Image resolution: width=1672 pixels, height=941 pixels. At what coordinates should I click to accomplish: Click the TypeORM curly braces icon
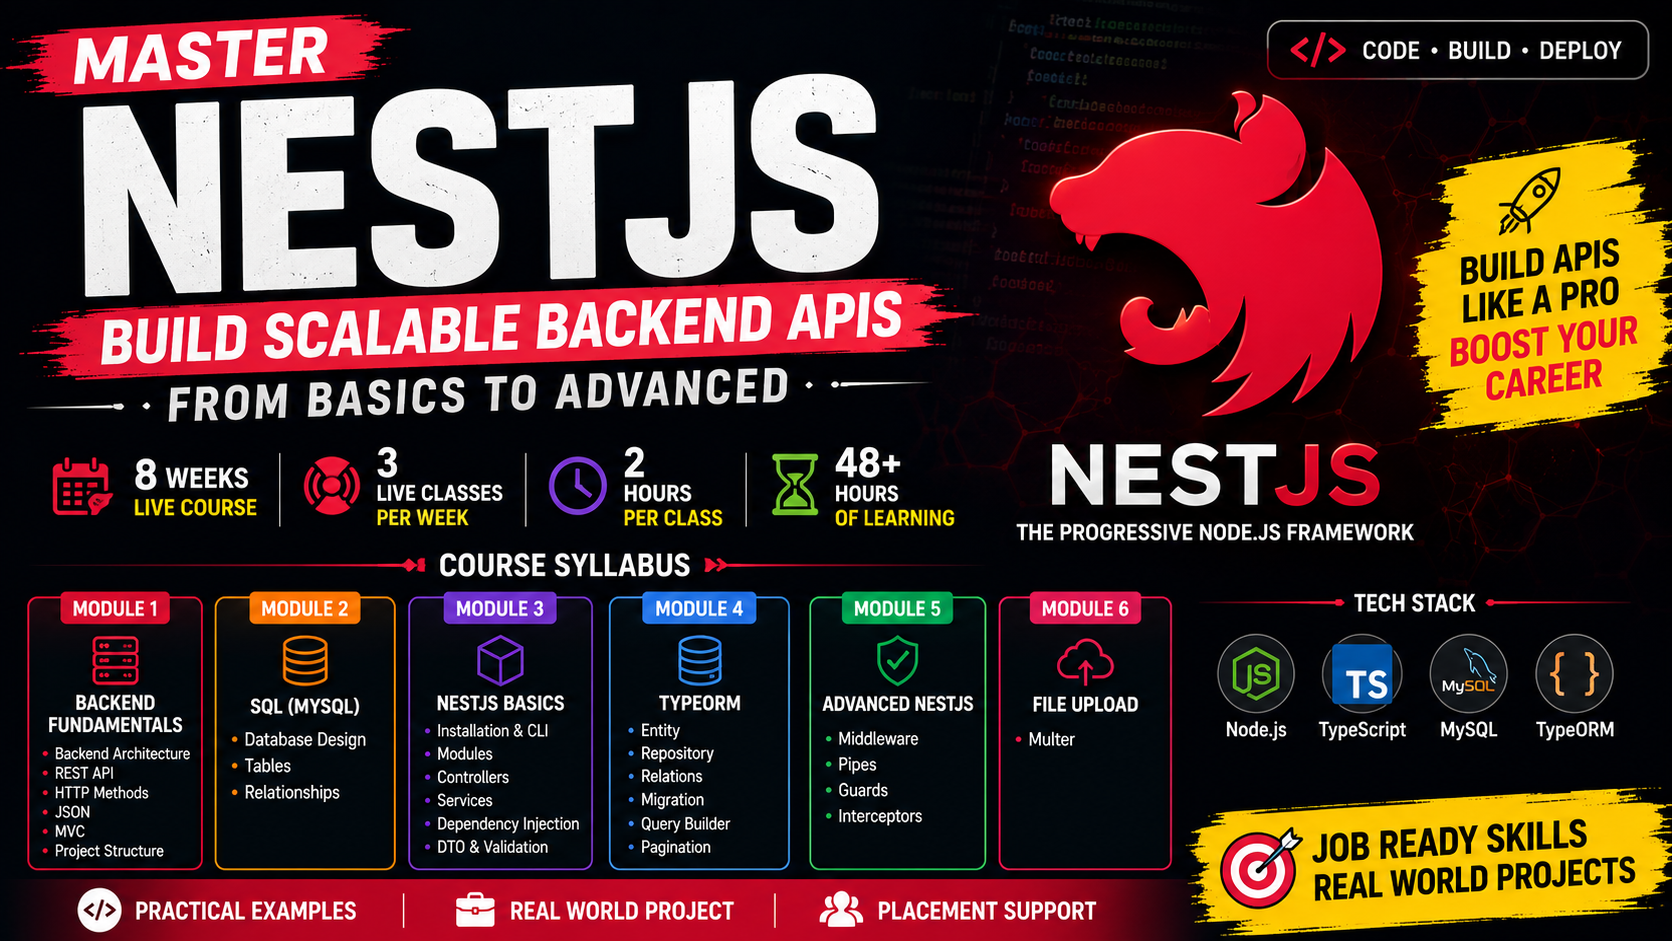tap(1574, 674)
